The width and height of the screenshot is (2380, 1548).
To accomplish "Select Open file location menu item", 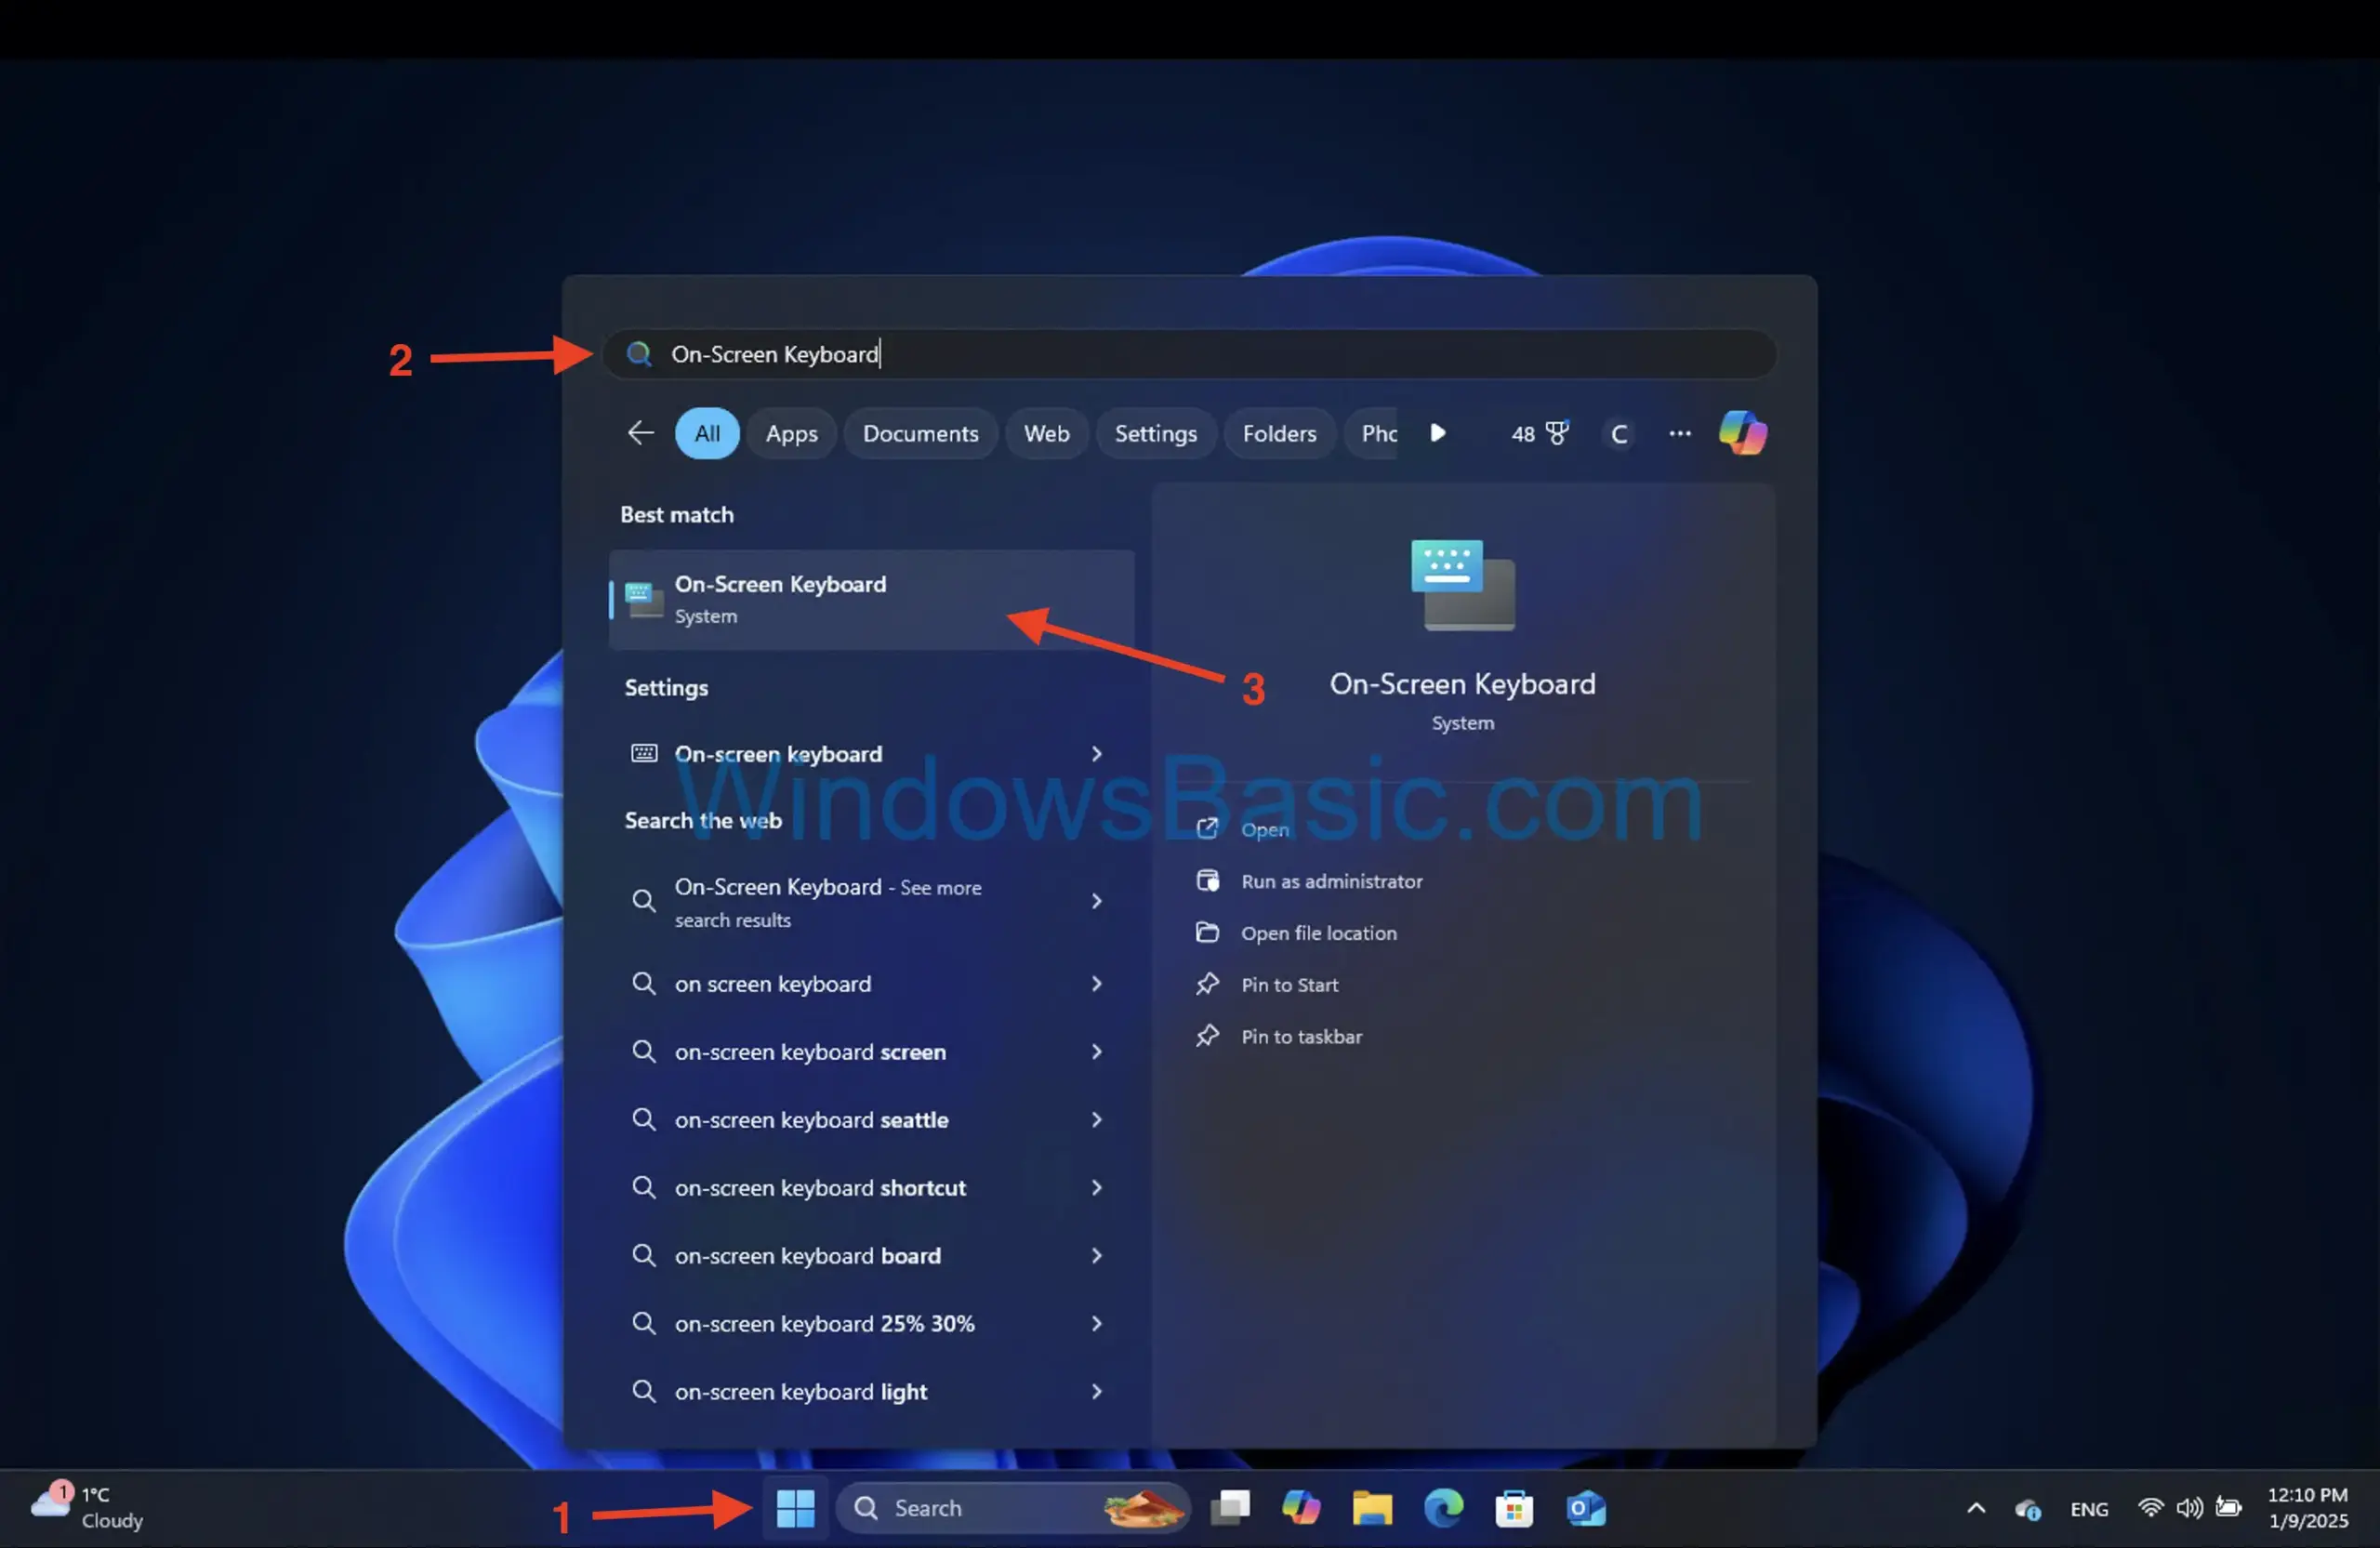I will coord(1320,932).
